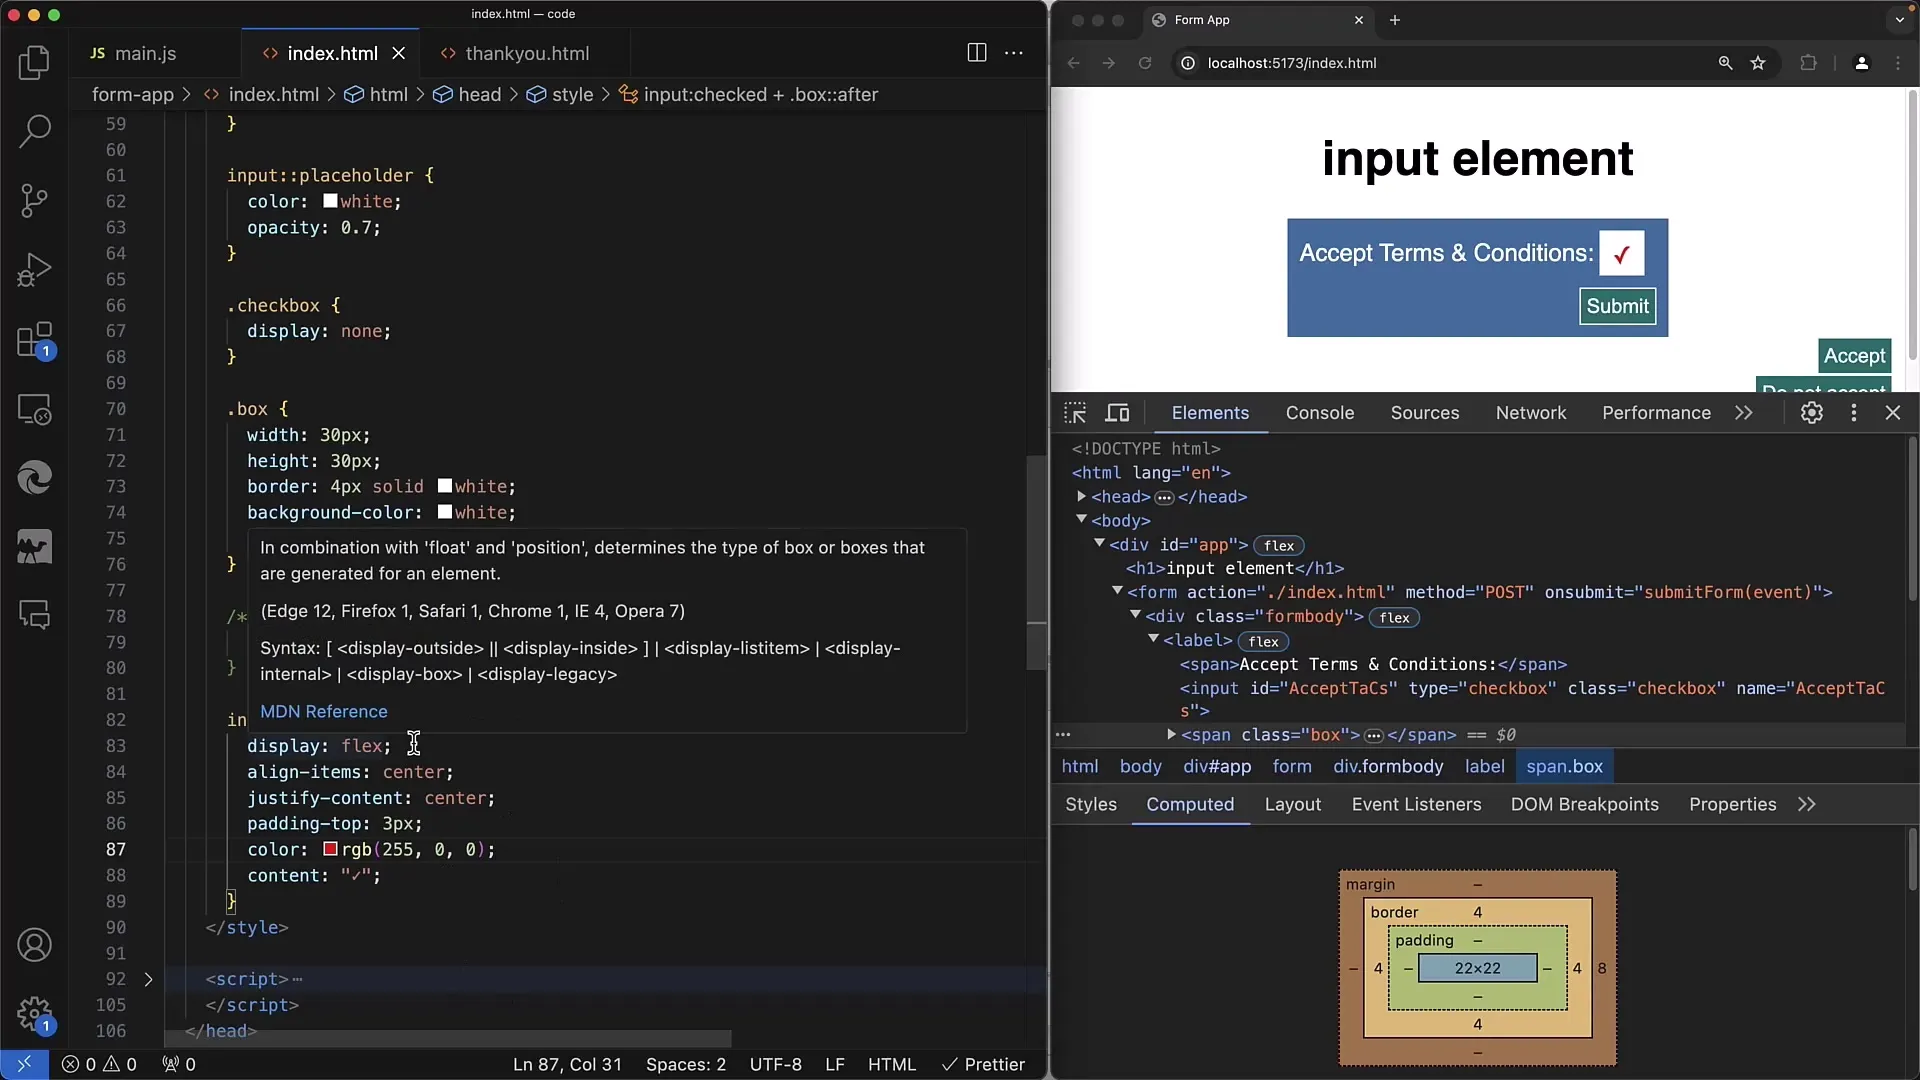This screenshot has height=1080, width=1920.
Task: Click the Accept button on the page
Action: click(x=1854, y=356)
